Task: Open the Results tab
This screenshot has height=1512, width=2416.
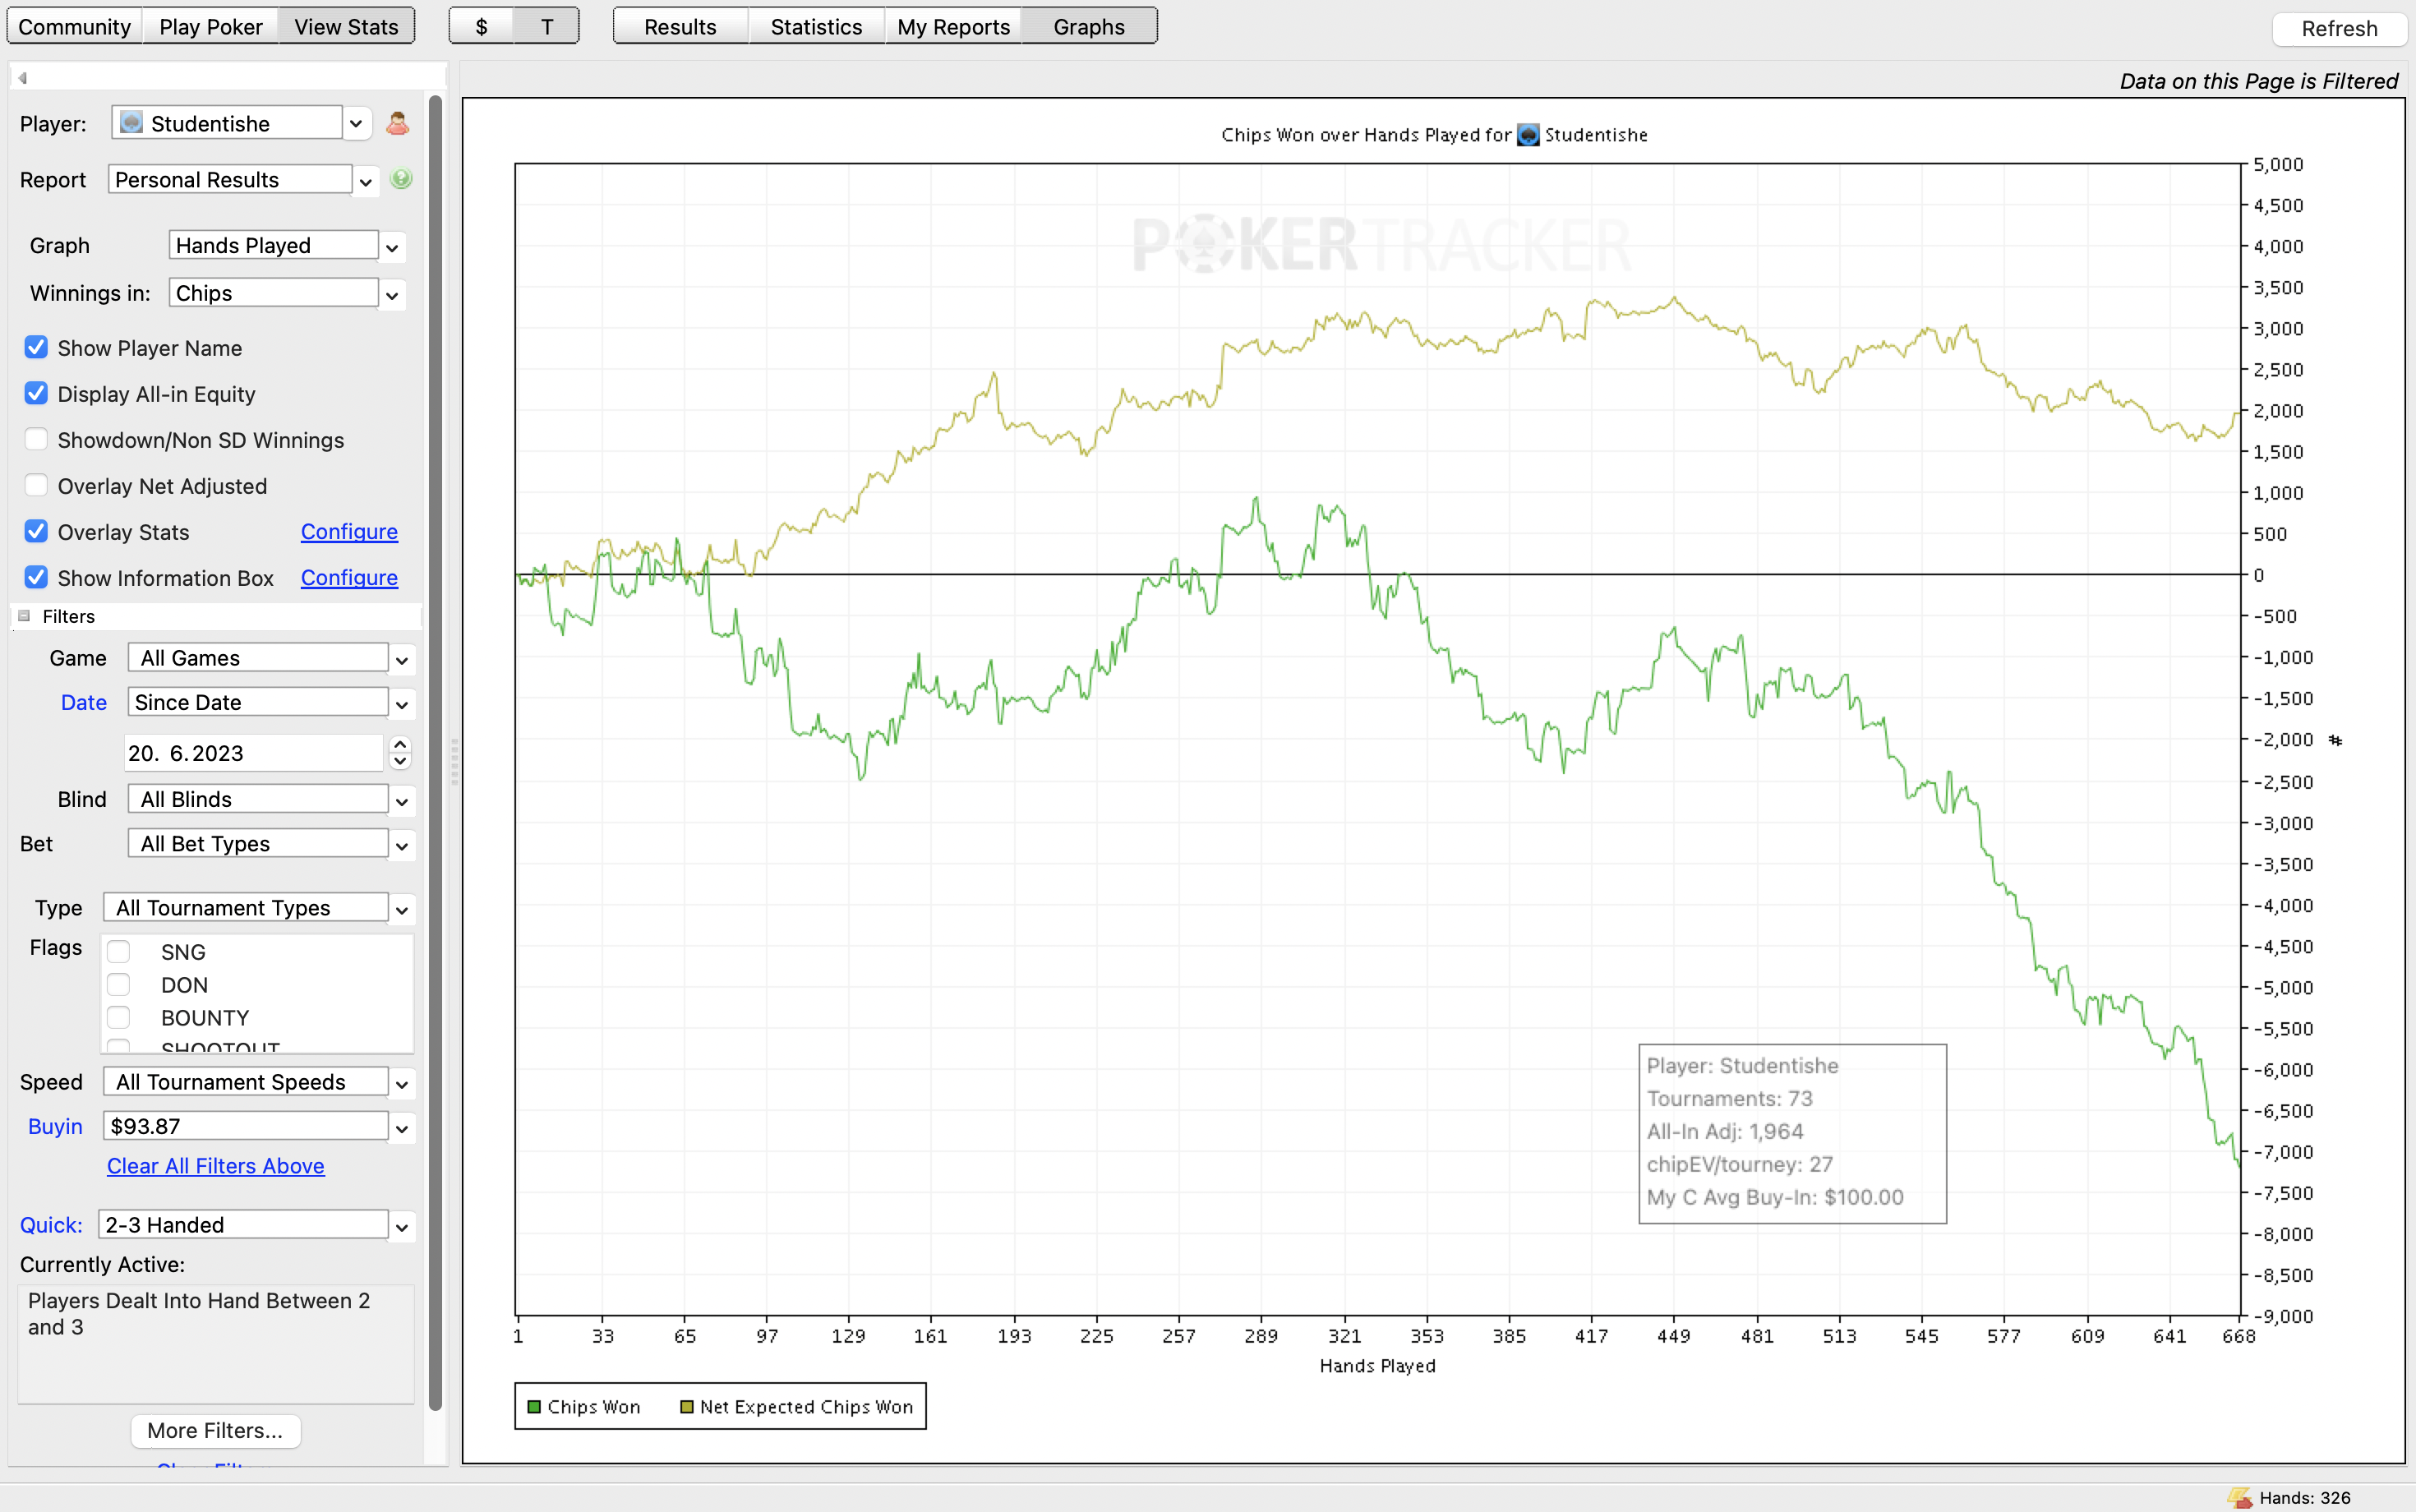Action: [680, 26]
